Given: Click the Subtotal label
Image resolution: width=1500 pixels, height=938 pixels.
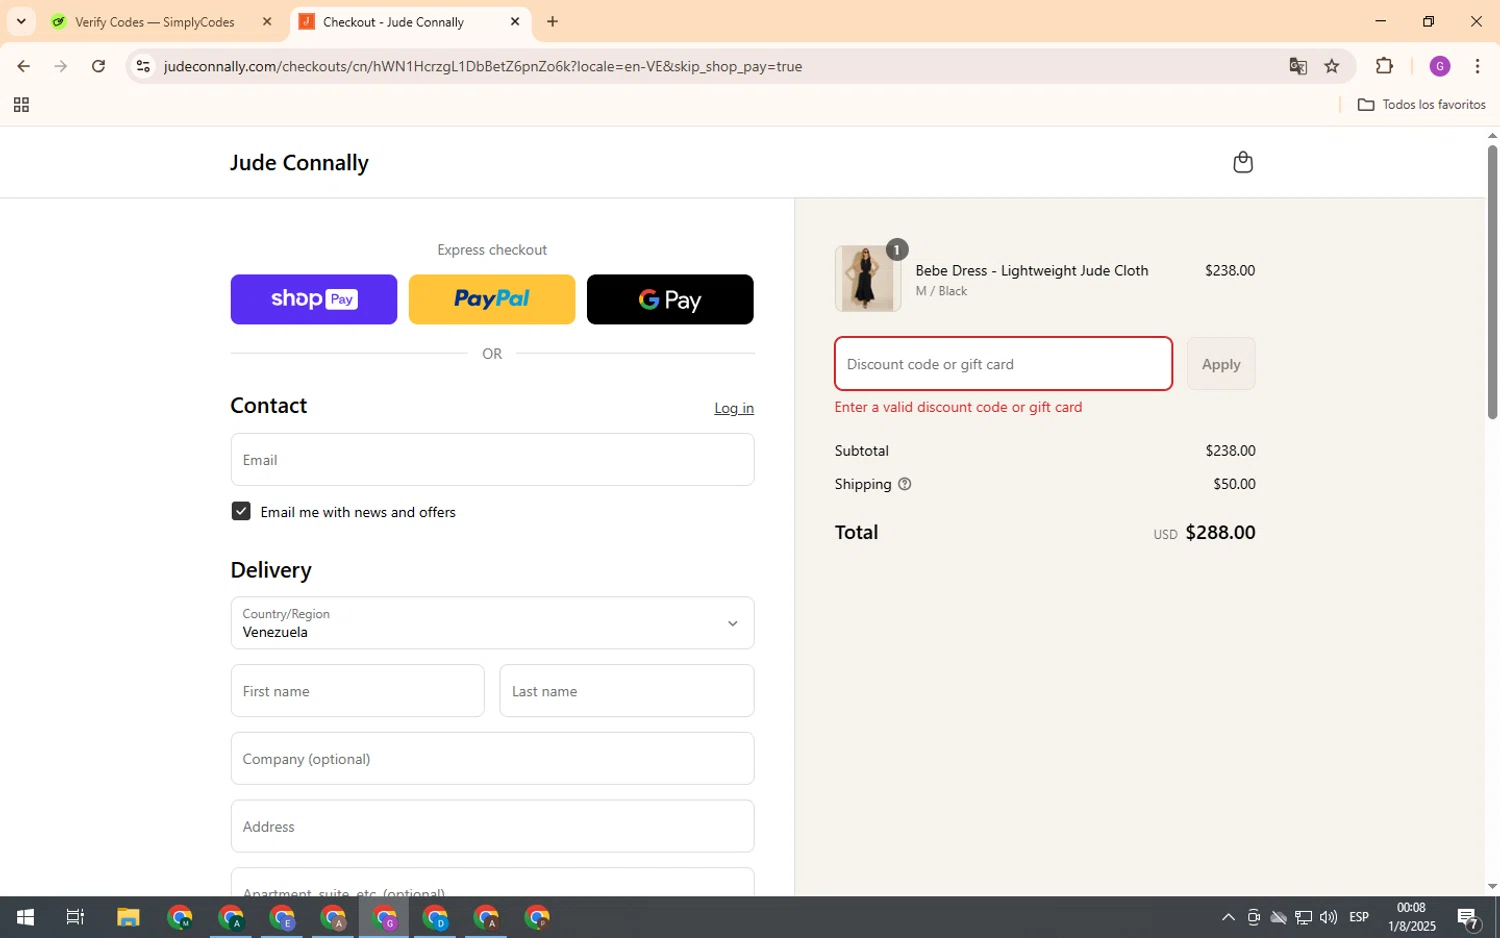Looking at the screenshot, I should 862,451.
